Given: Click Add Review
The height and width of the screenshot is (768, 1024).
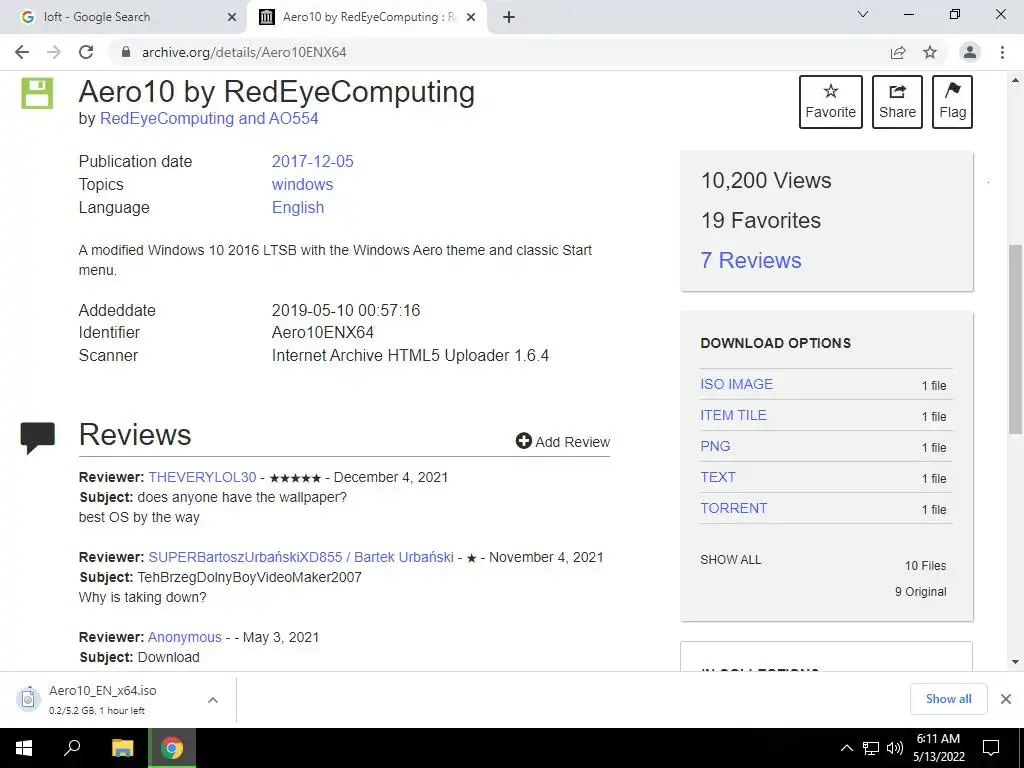Looking at the screenshot, I should [562, 441].
